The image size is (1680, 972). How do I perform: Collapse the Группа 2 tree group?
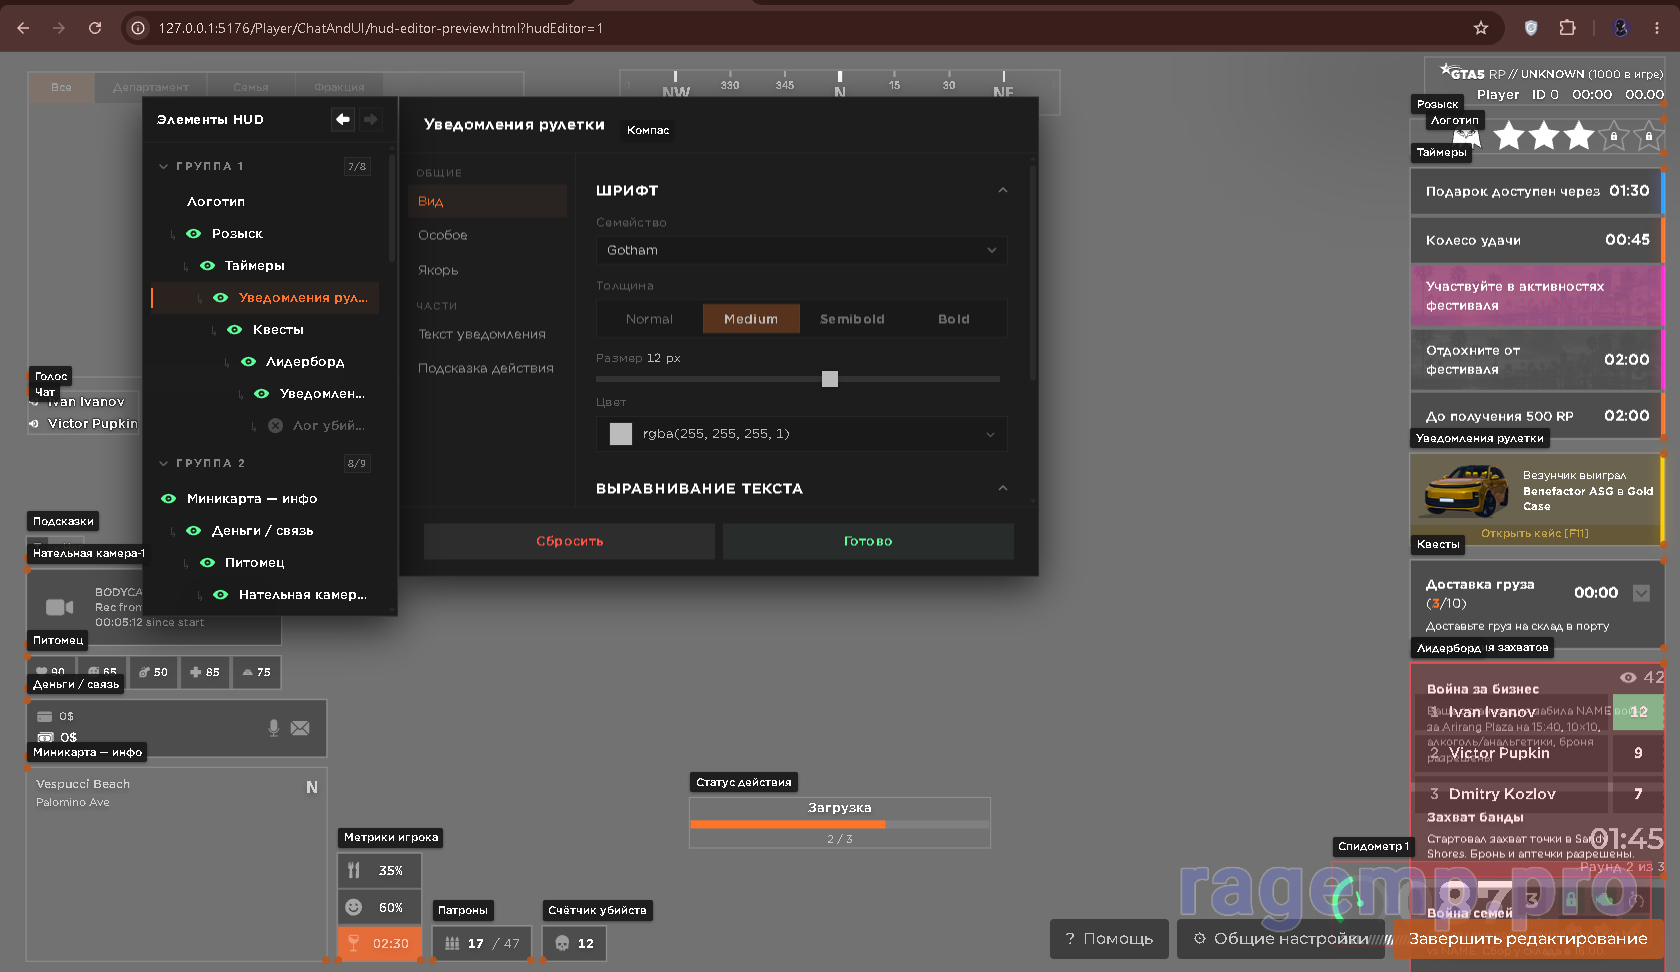[x=164, y=463]
